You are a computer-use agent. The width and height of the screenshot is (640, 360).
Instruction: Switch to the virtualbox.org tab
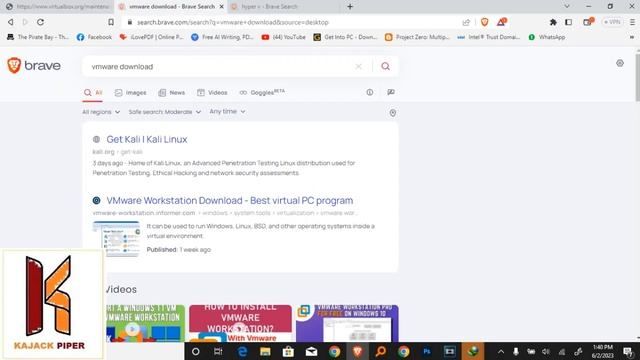(x=58, y=7)
